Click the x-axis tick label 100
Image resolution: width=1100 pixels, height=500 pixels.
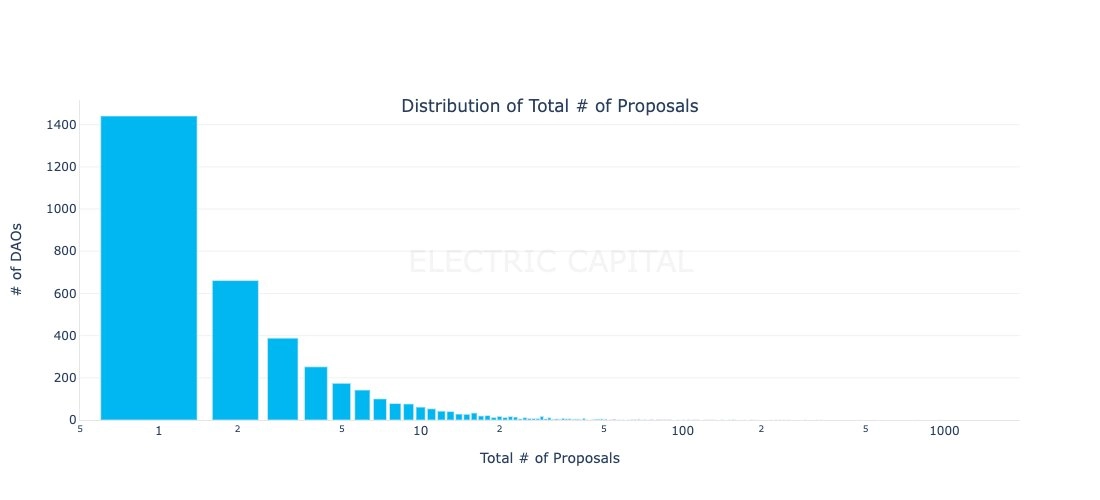pyautogui.click(x=683, y=431)
